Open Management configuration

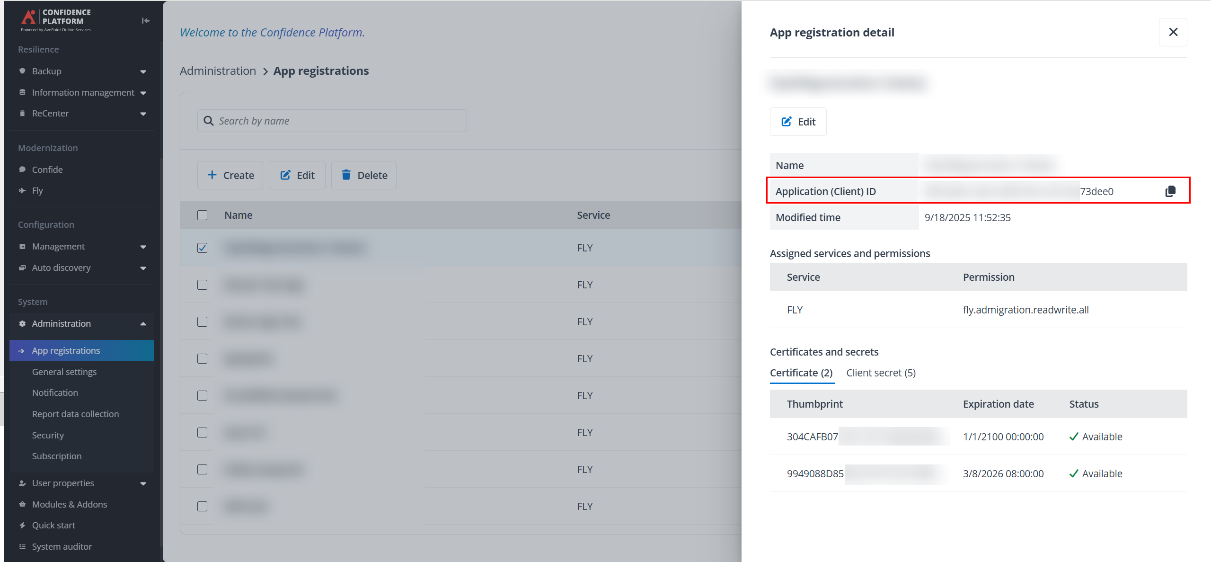[x=58, y=247]
